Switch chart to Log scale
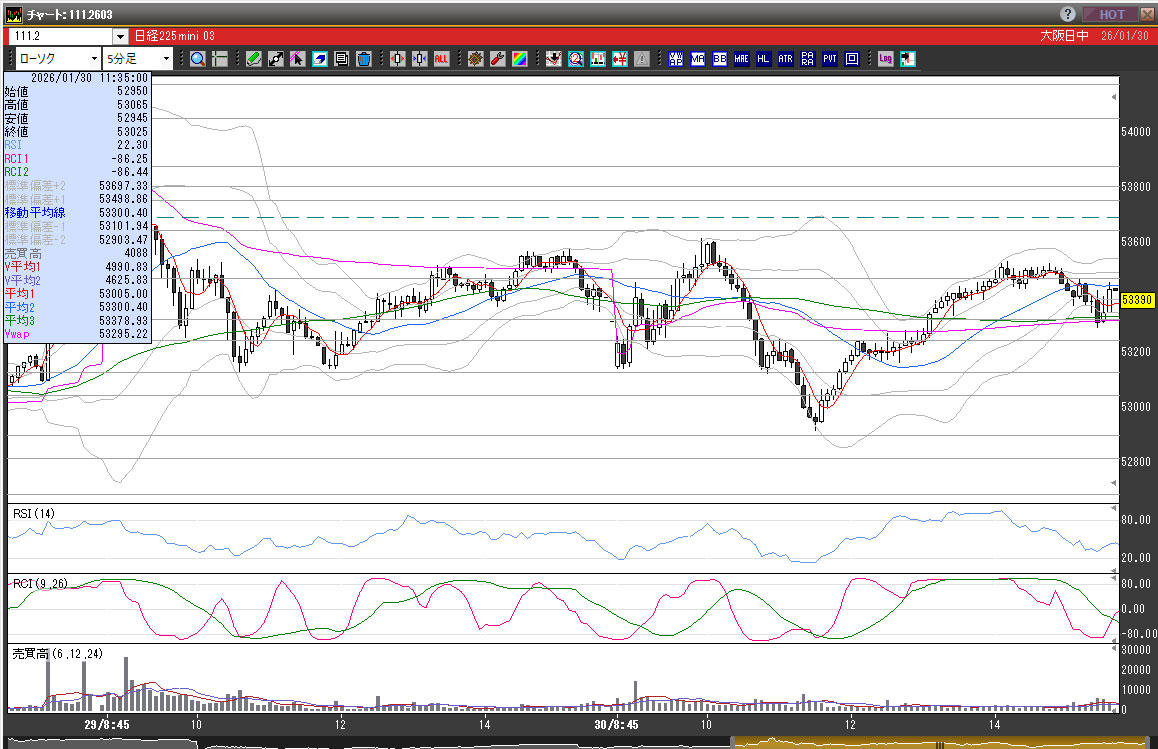Image resolution: width=1158 pixels, height=749 pixels. [x=885, y=59]
